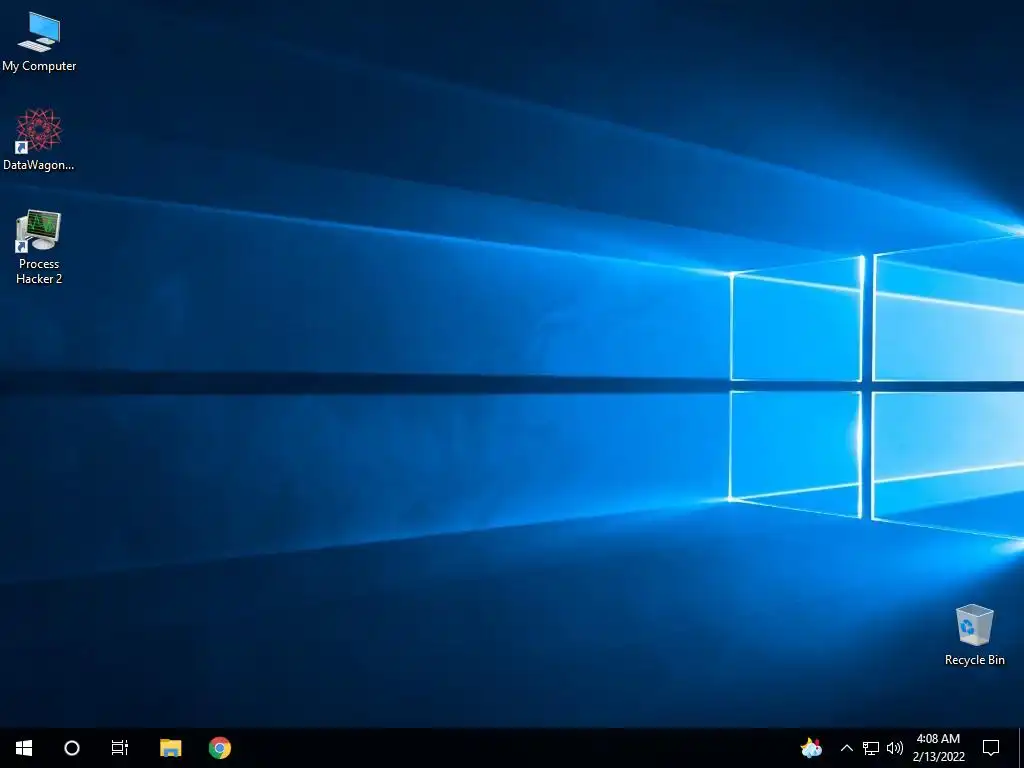Open network status tray icon
Screen dimensions: 1024x768
click(x=871, y=748)
